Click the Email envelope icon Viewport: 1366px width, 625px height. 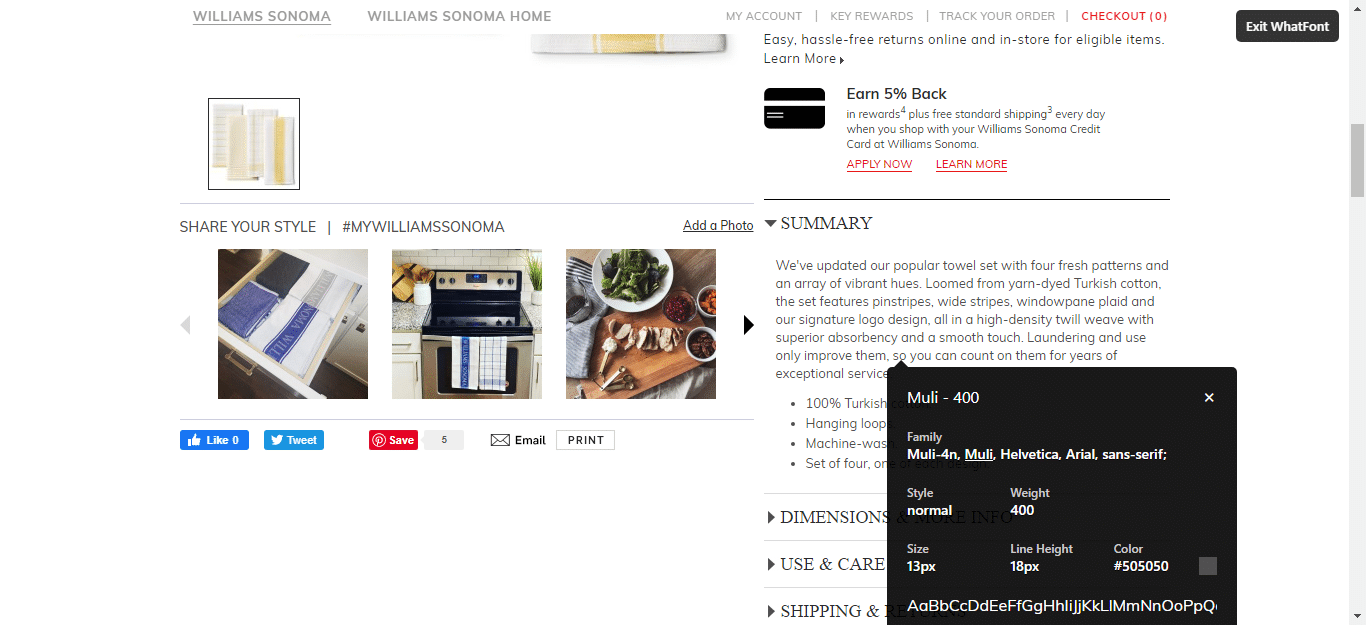500,440
